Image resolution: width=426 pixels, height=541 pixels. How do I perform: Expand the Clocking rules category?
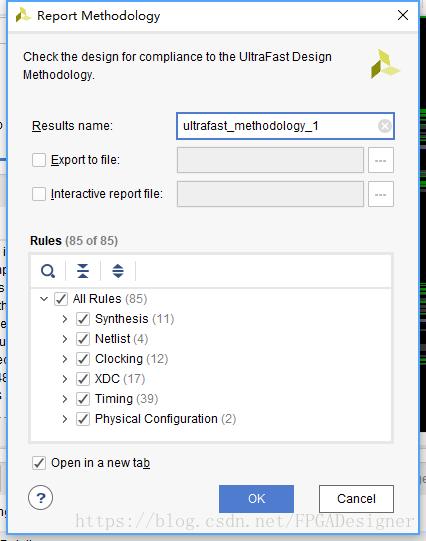coord(65,359)
